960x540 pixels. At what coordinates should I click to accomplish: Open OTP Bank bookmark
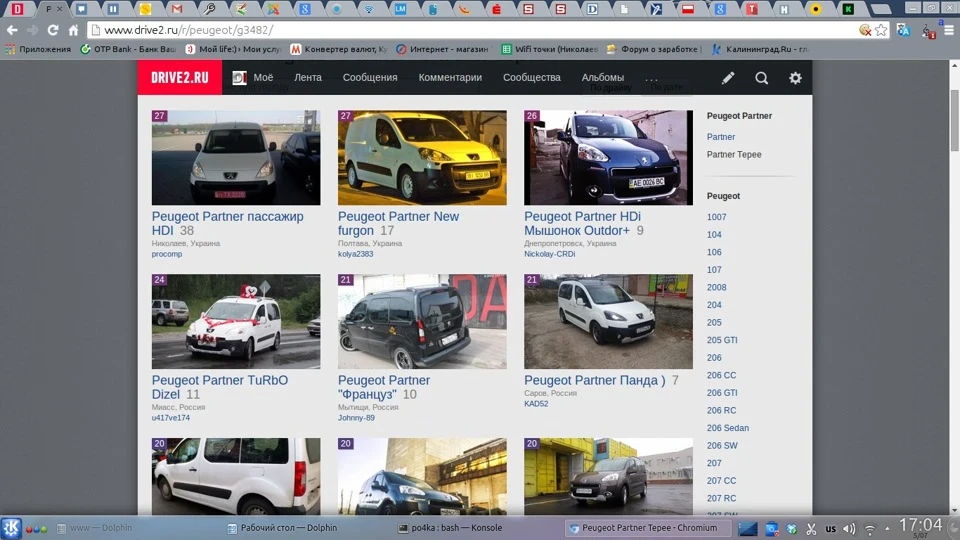[128, 49]
